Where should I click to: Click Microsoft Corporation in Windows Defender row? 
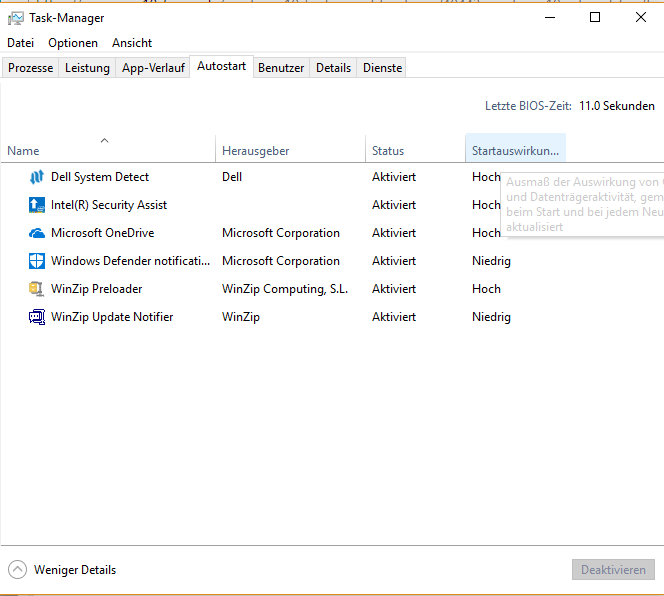click(x=281, y=261)
